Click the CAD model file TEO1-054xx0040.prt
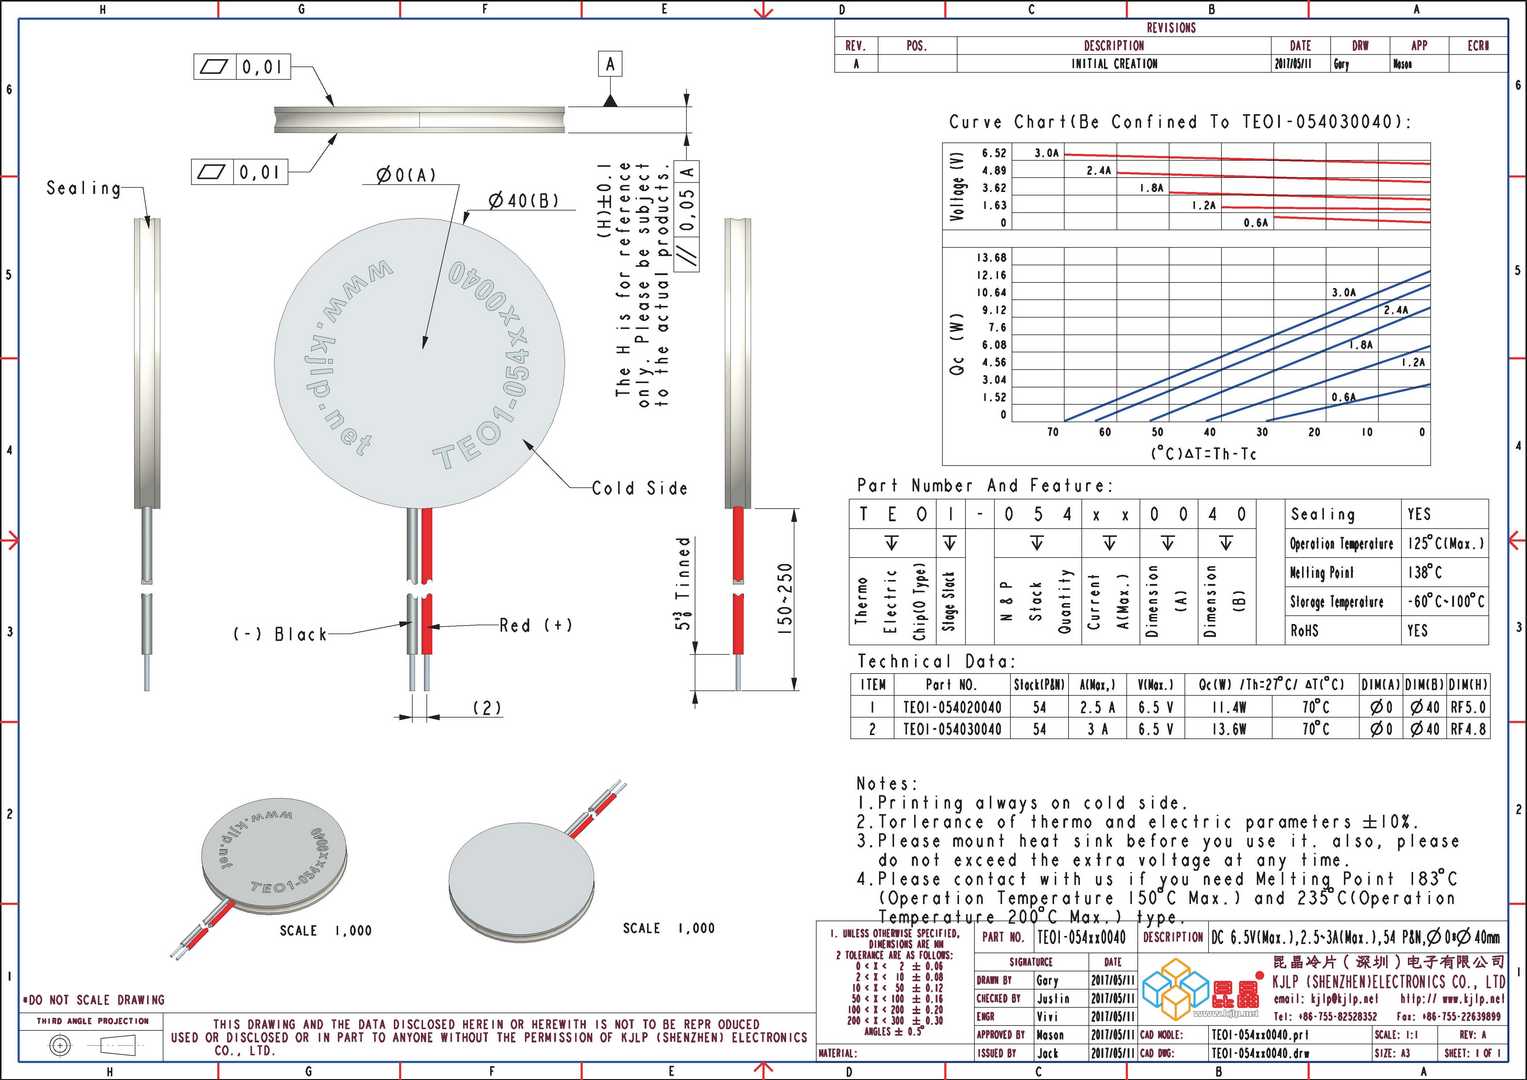Viewport: 1527px width, 1080px height. tap(1259, 1035)
